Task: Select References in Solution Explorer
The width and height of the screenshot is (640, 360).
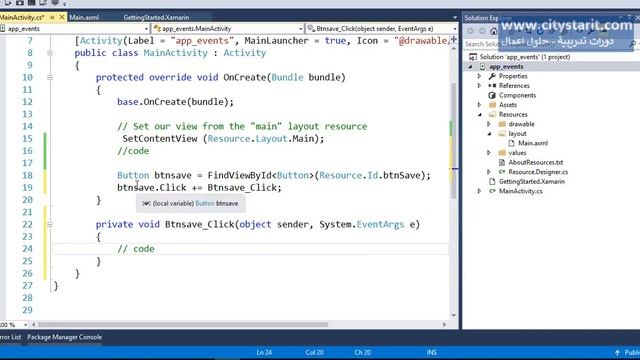Action: point(514,86)
